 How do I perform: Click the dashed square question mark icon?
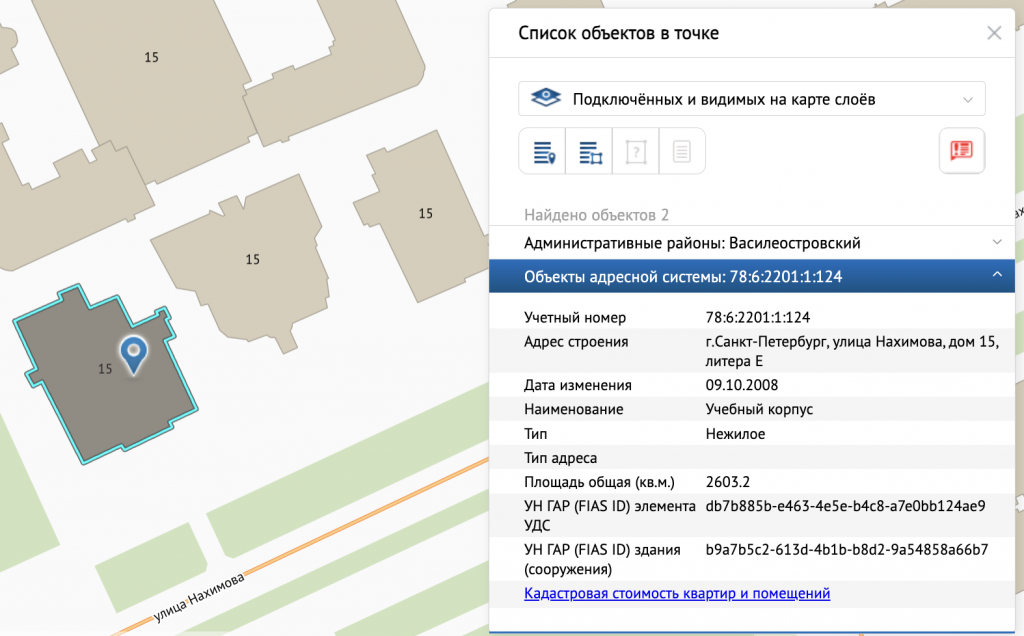click(x=636, y=152)
